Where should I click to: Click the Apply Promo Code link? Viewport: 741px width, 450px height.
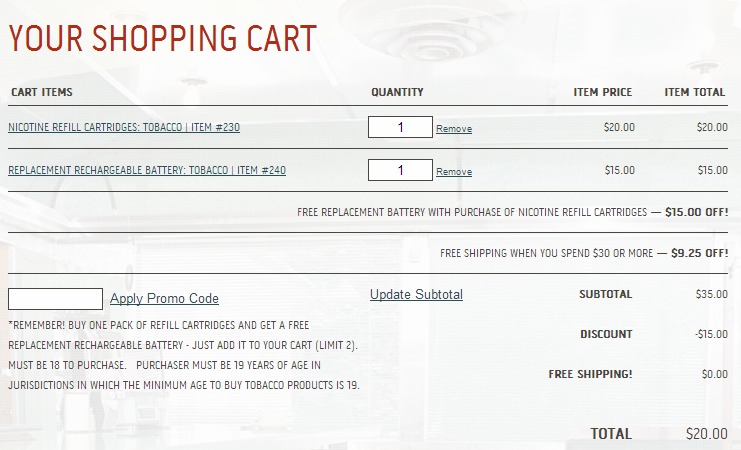pyautogui.click(x=164, y=299)
